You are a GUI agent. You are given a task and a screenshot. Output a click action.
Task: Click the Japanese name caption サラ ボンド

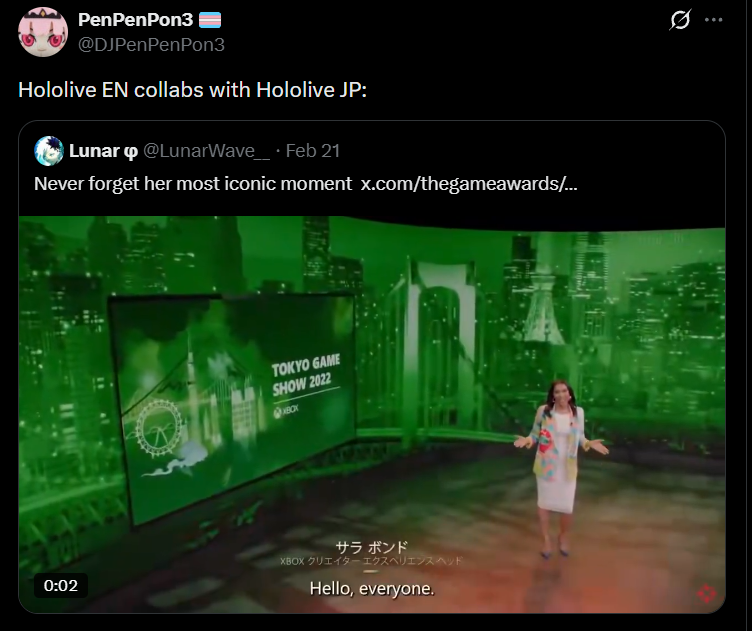click(x=371, y=547)
